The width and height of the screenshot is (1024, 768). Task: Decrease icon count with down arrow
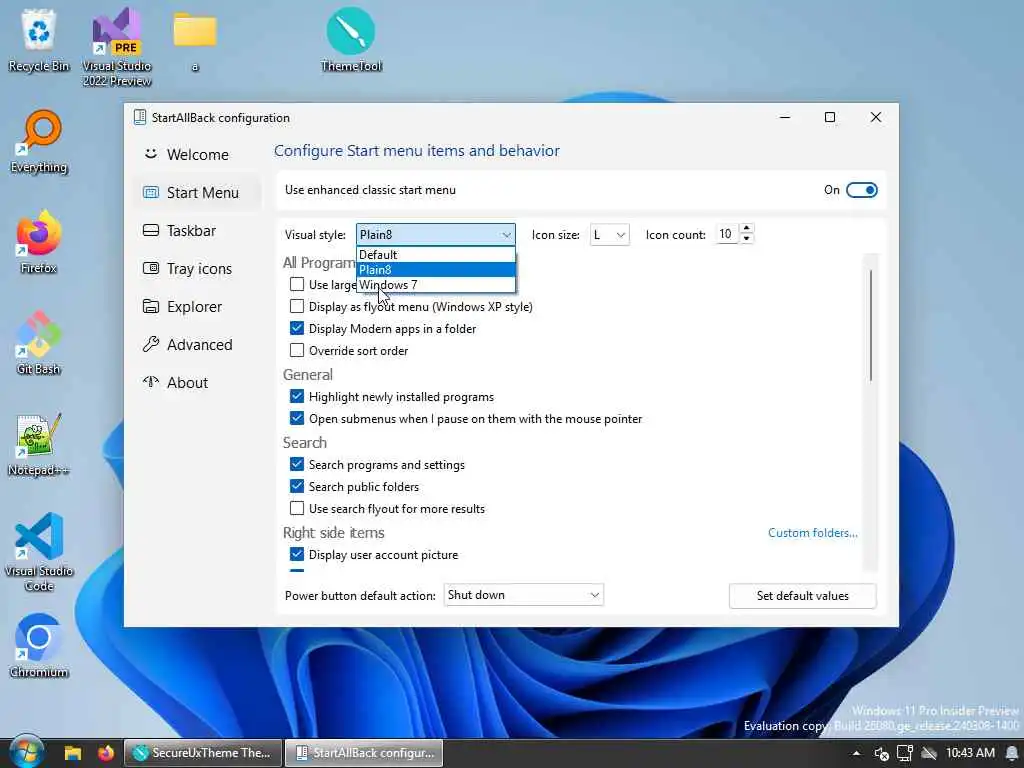coord(746,239)
